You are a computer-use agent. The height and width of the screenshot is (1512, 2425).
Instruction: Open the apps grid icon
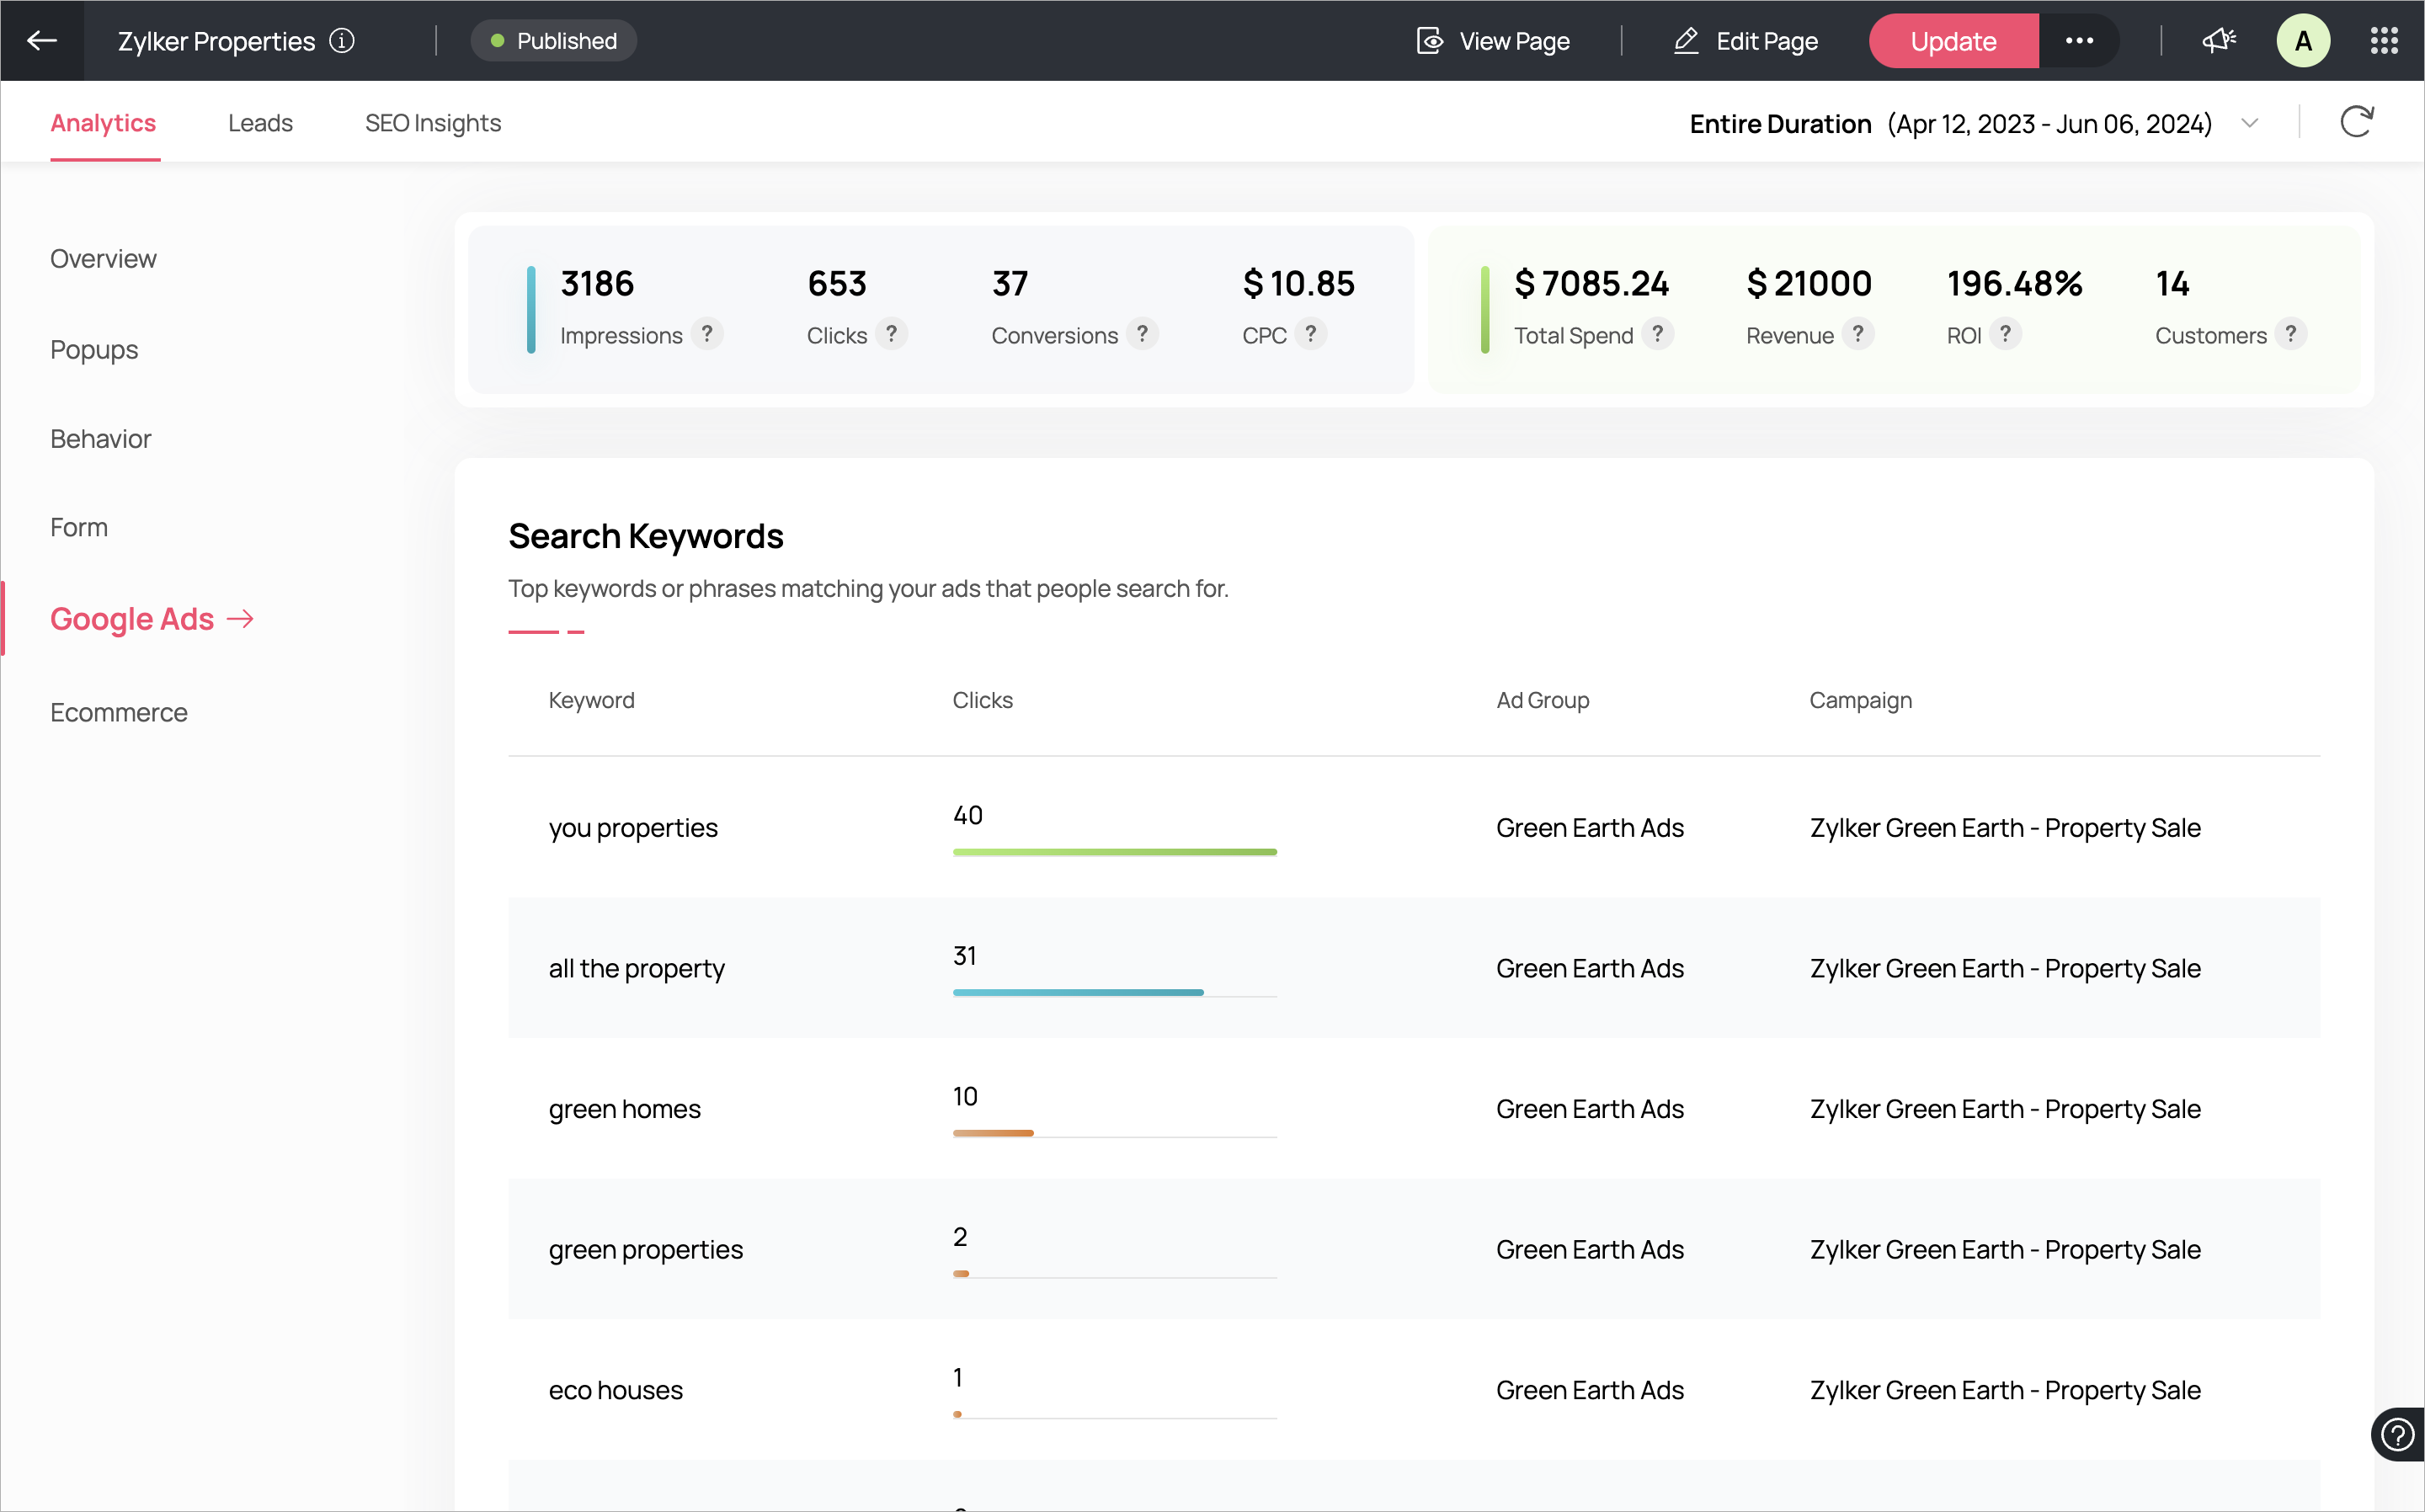coord(2384,41)
